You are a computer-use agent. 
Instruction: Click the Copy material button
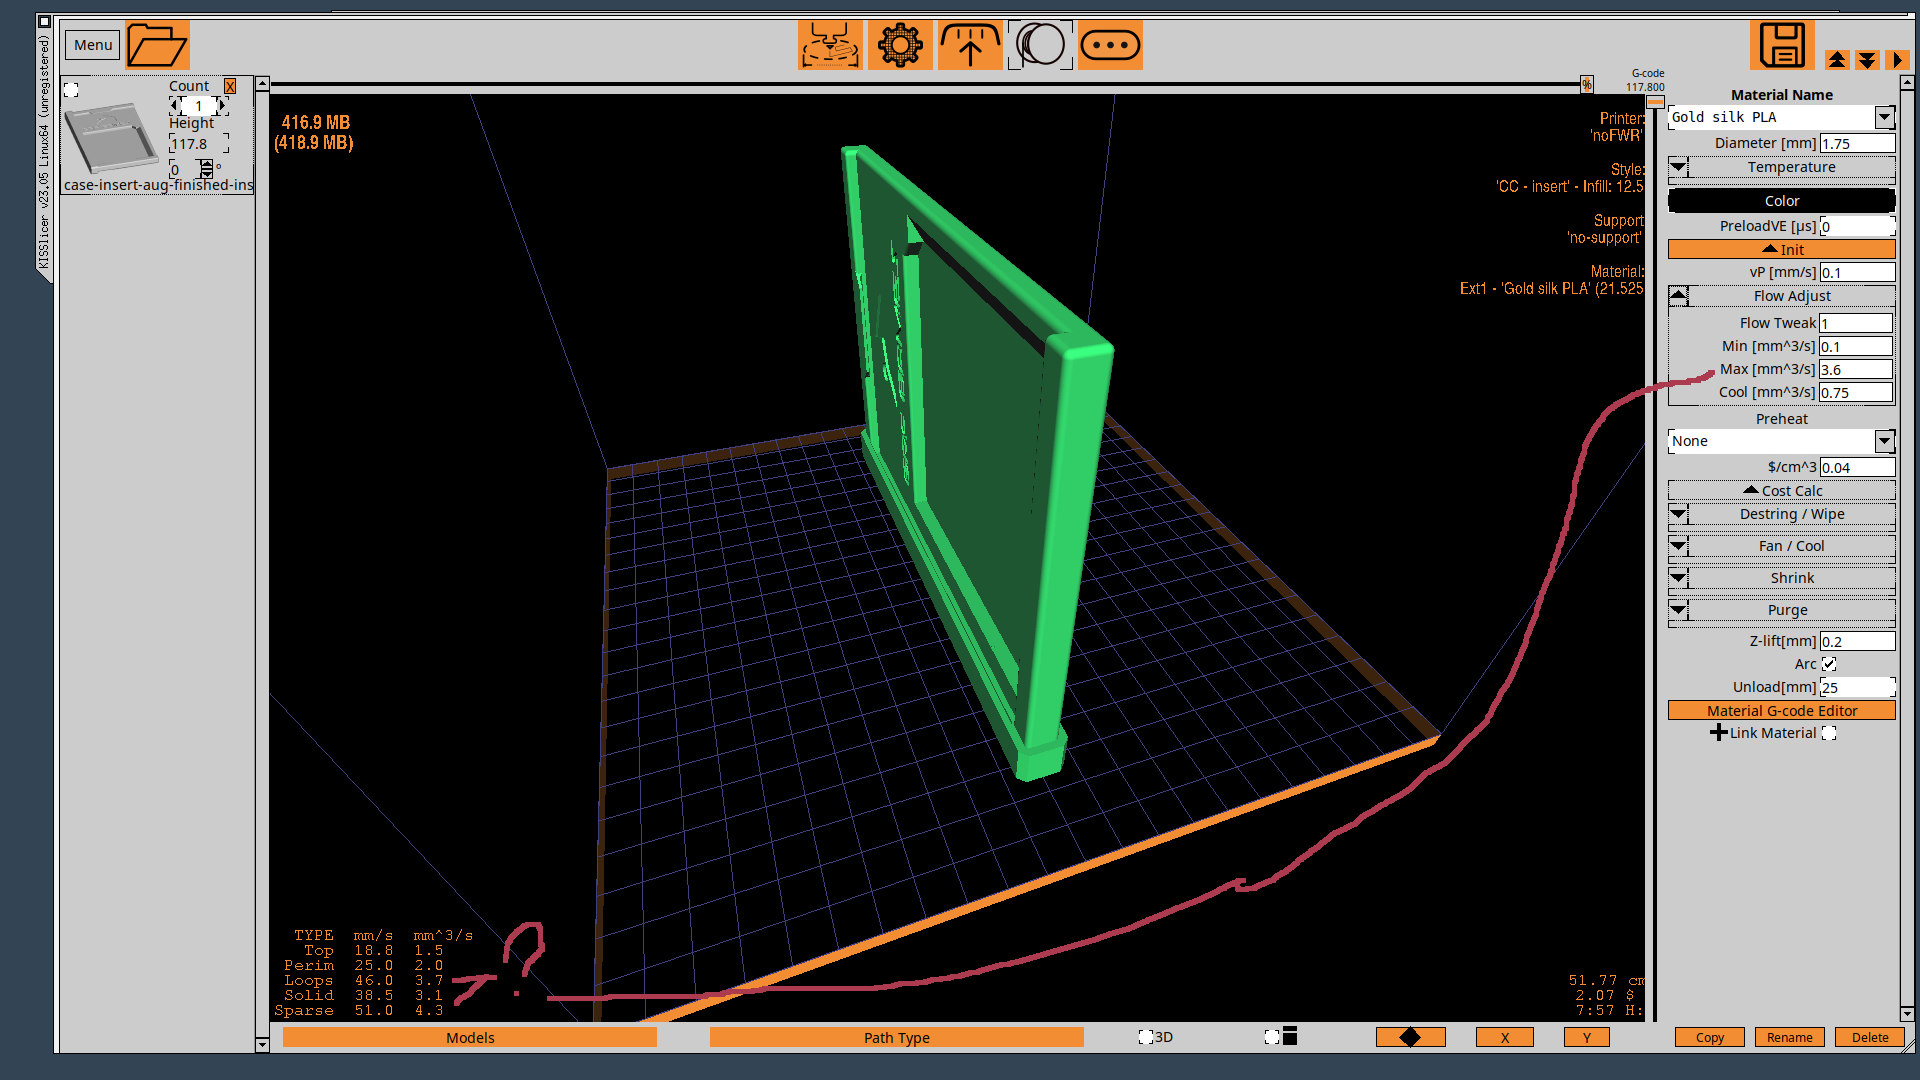1709,1037
